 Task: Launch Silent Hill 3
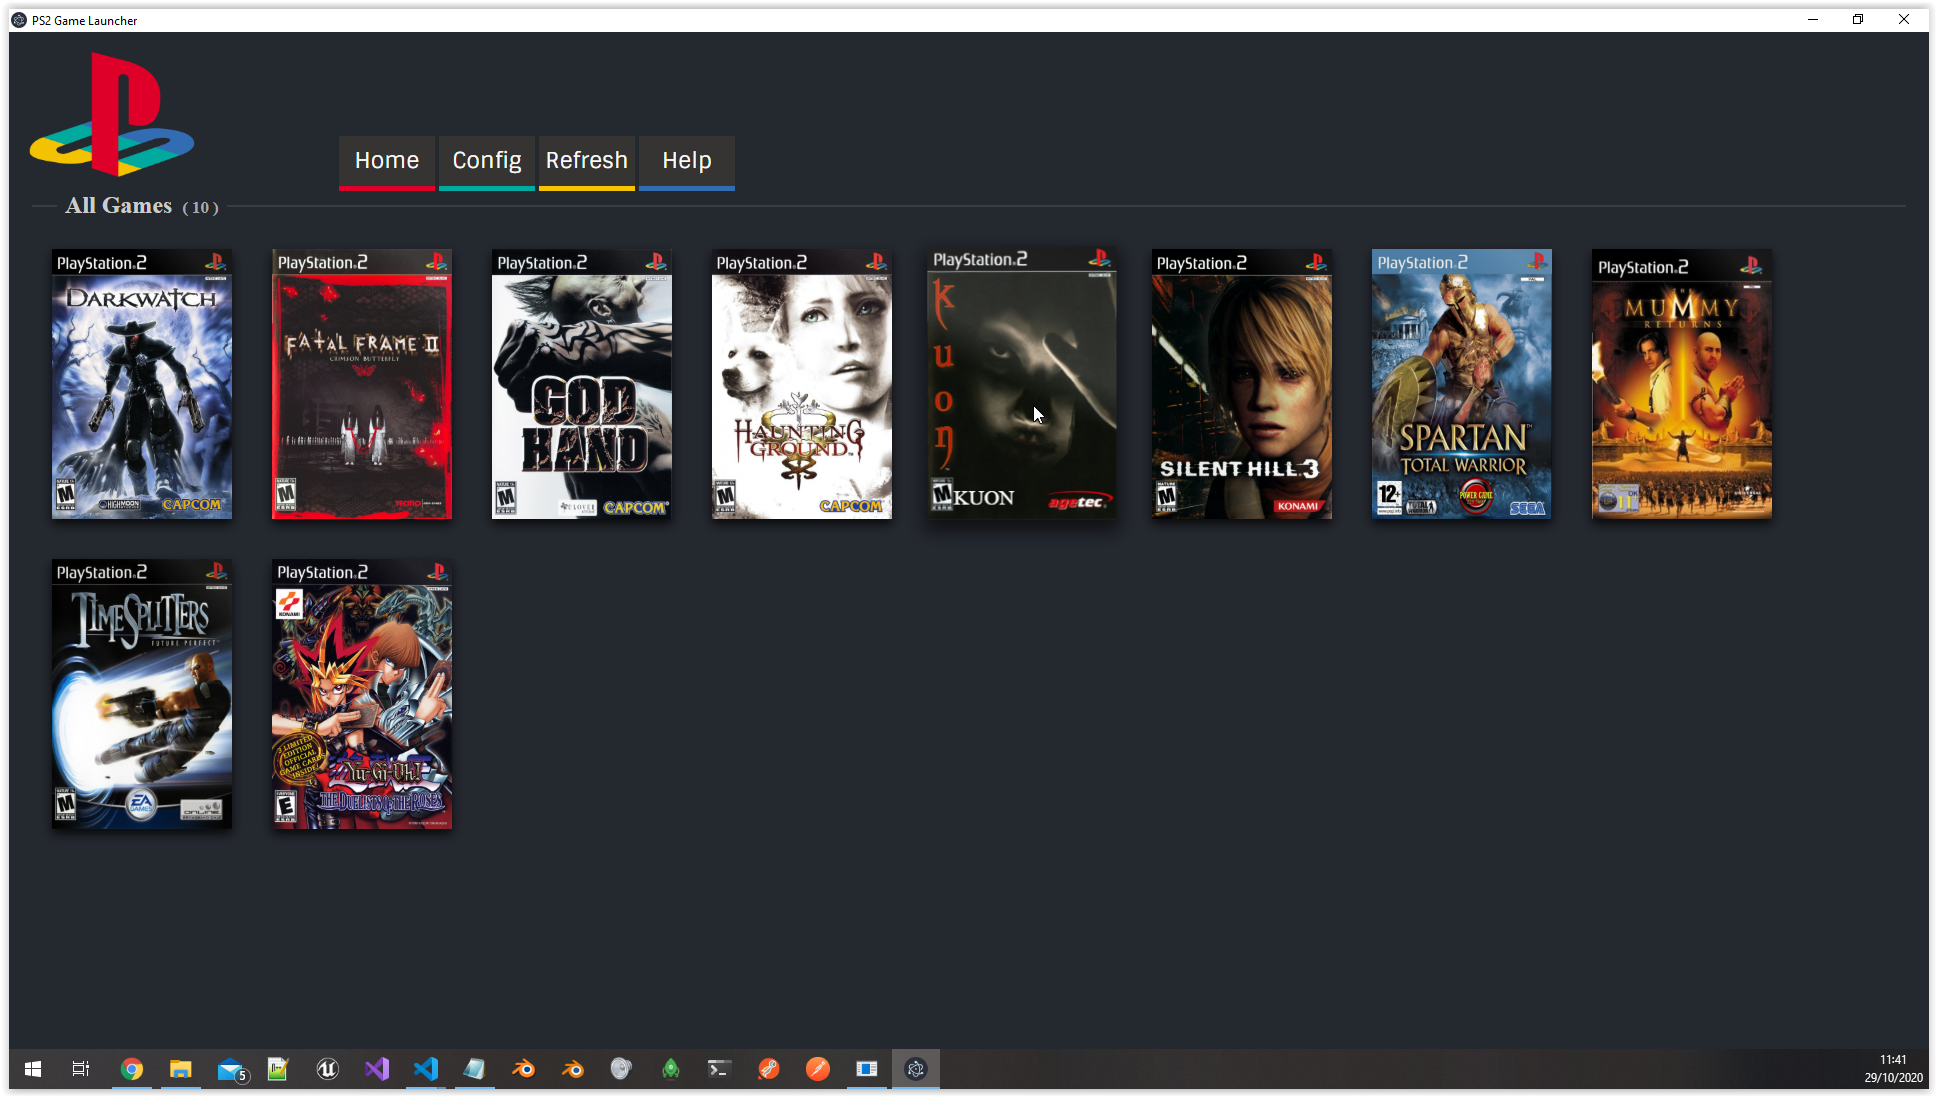[1242, 384]
